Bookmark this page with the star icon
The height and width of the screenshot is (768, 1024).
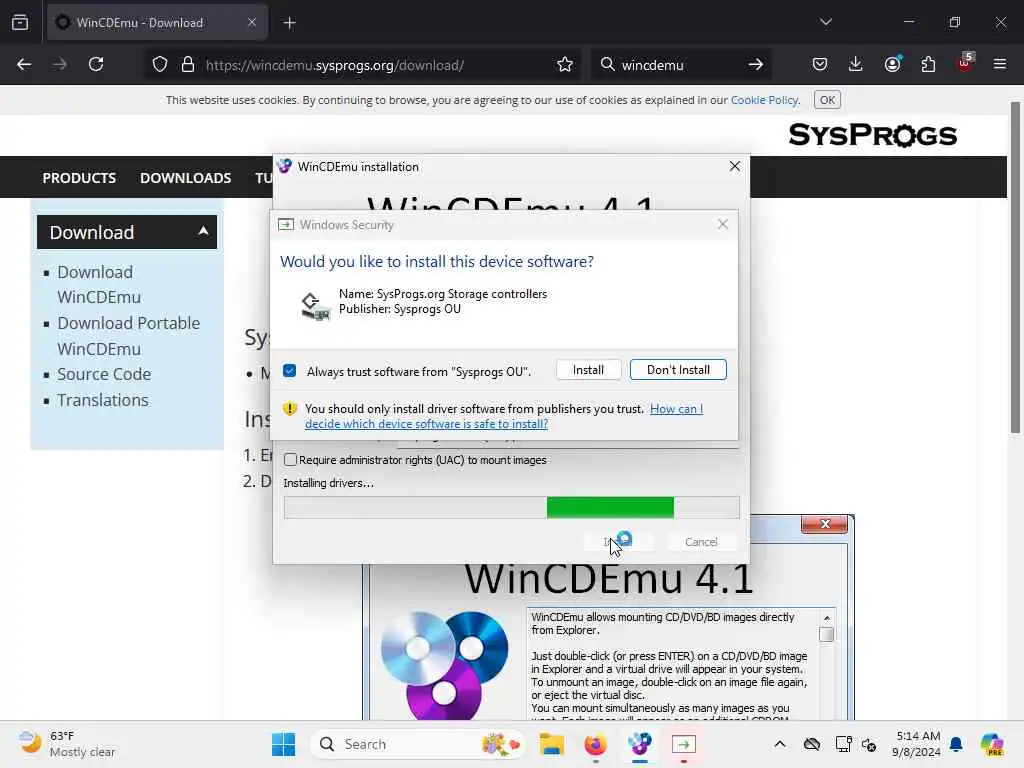click(x=565, y=65)
